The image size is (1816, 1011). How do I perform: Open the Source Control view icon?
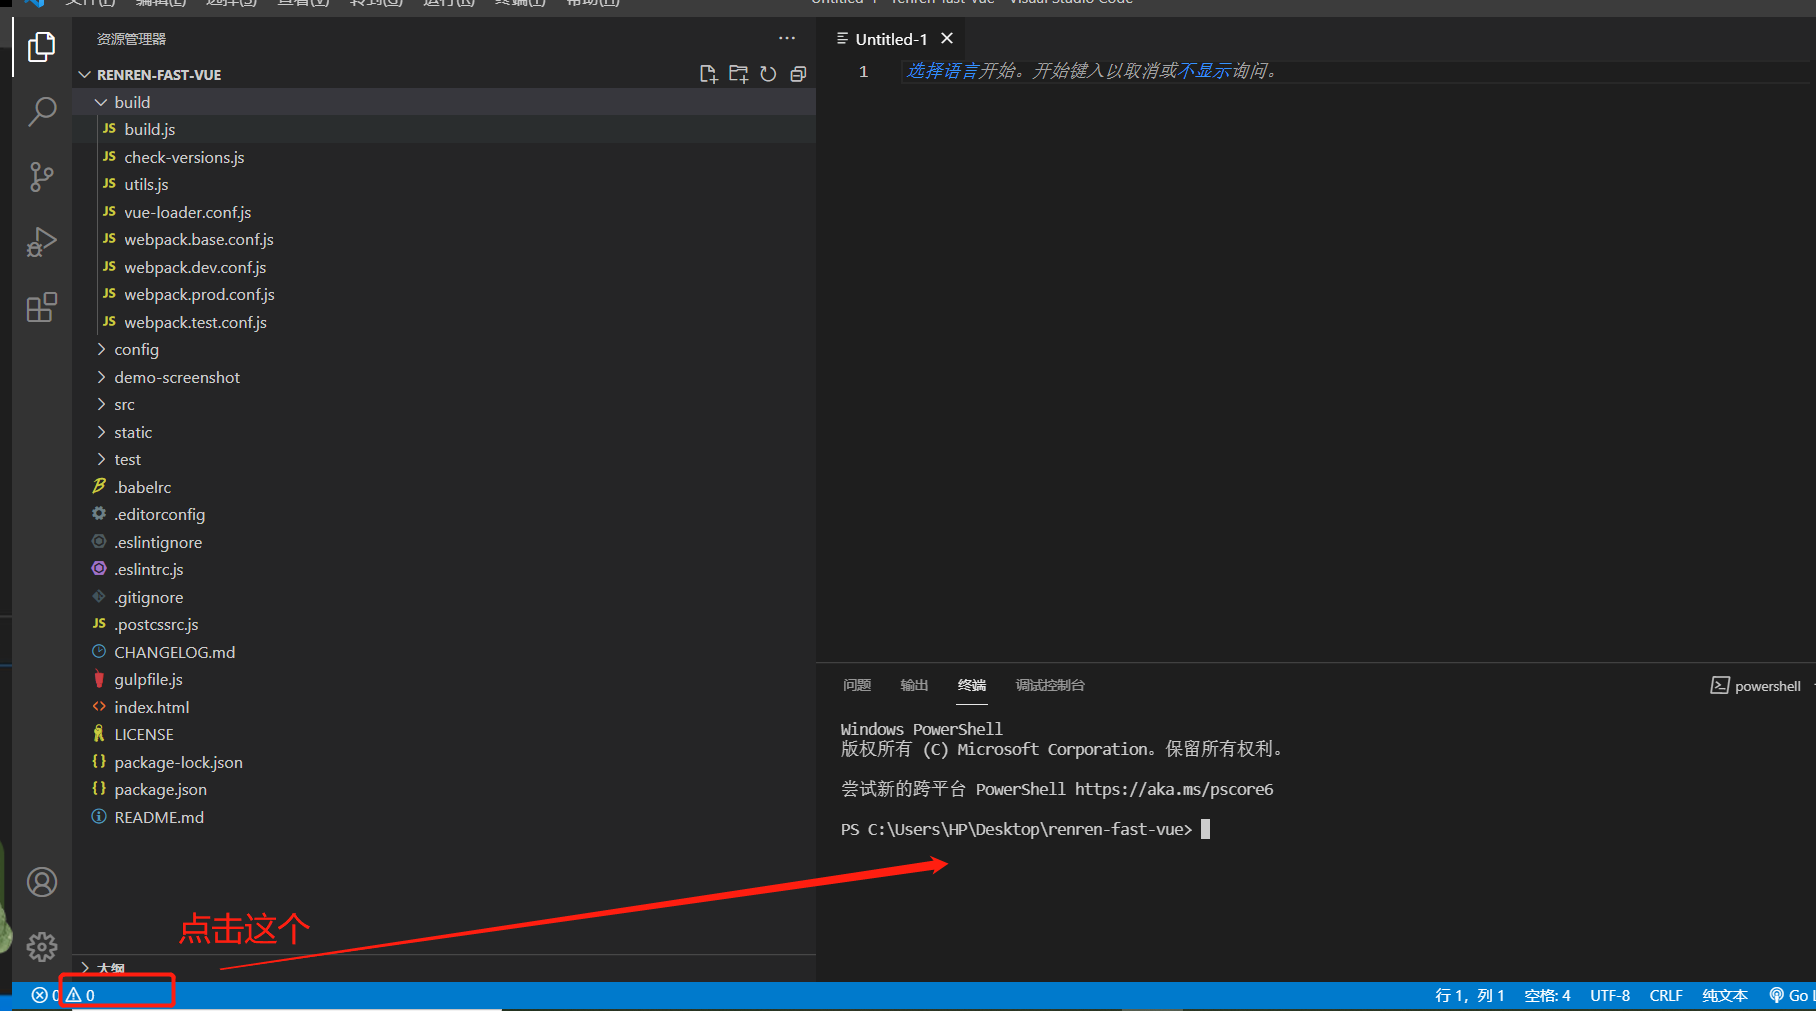[41, 177]
